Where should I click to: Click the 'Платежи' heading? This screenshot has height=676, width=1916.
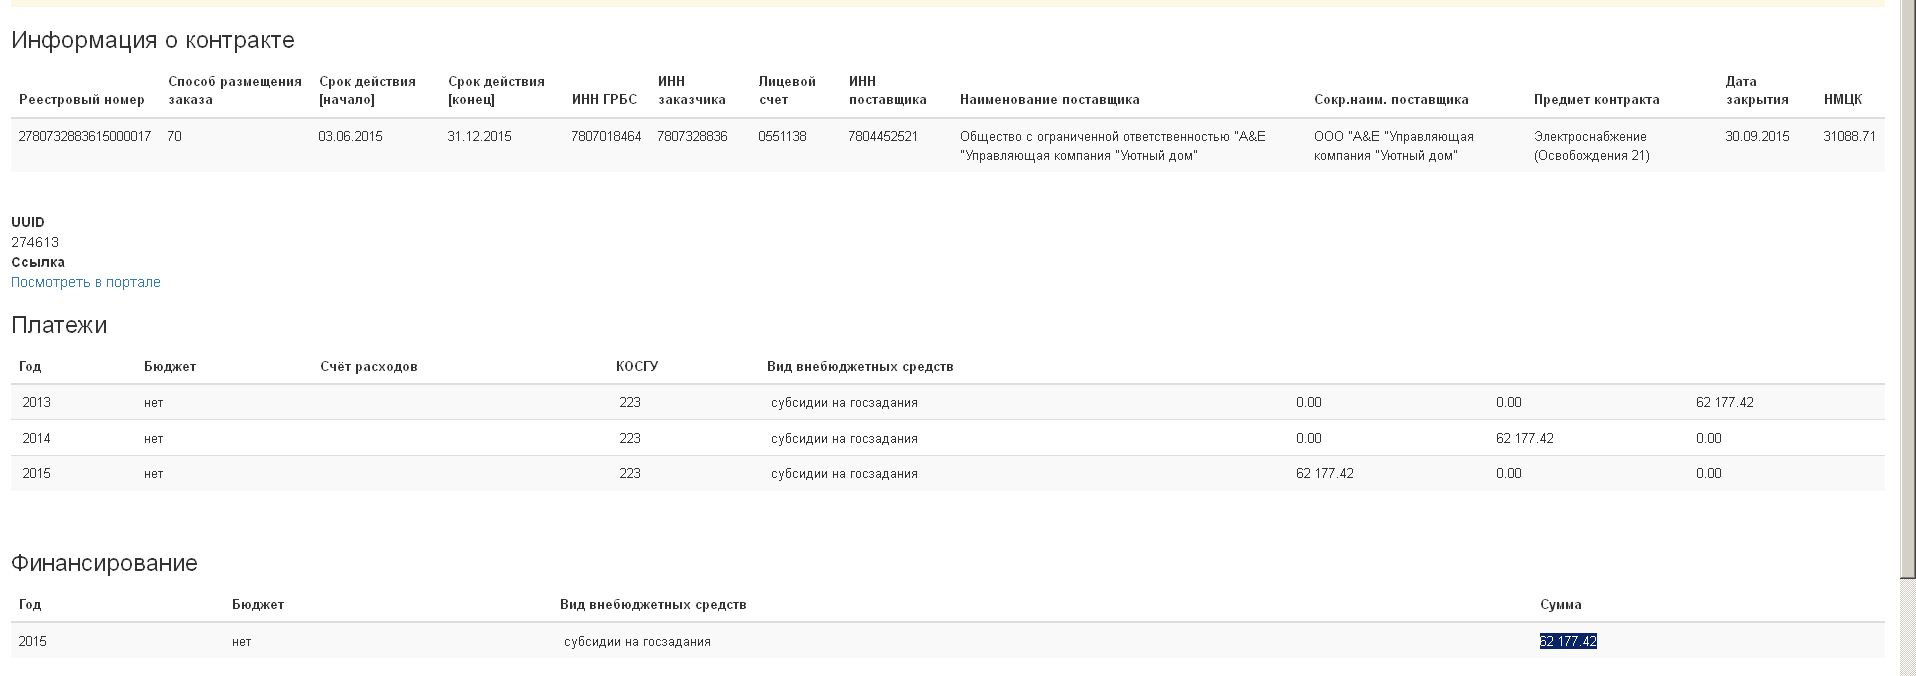point(59,325)
